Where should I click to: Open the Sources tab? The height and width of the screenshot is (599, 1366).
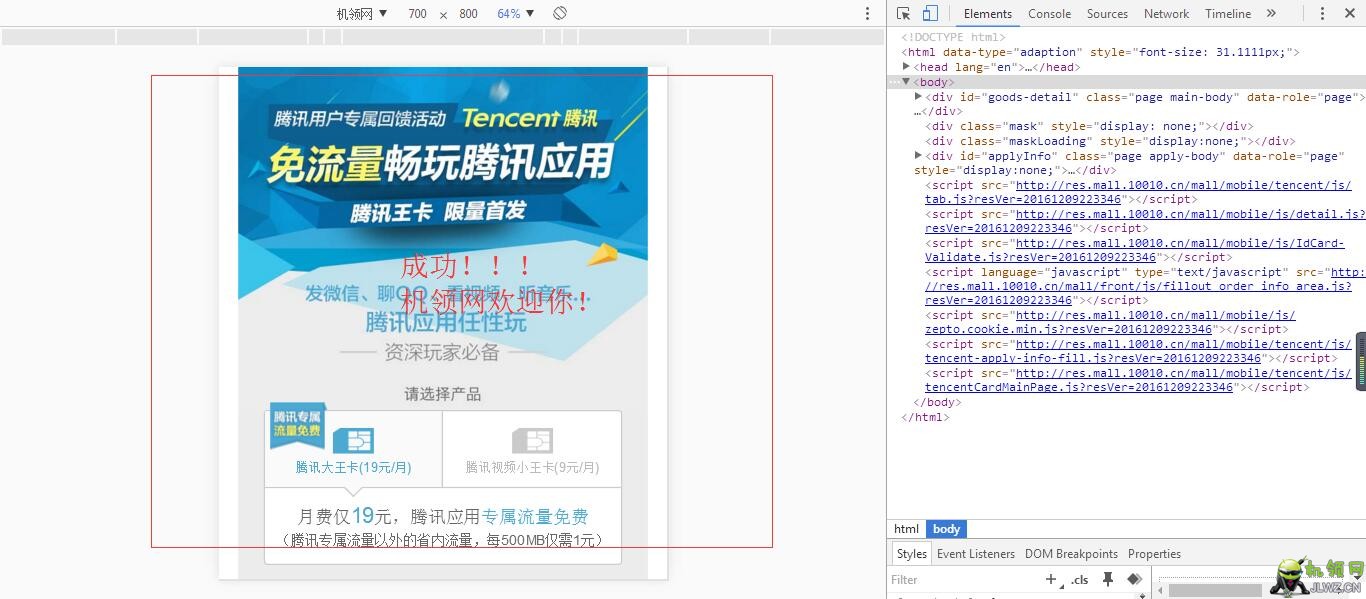pyautogui.click(x=1107, y=14)
